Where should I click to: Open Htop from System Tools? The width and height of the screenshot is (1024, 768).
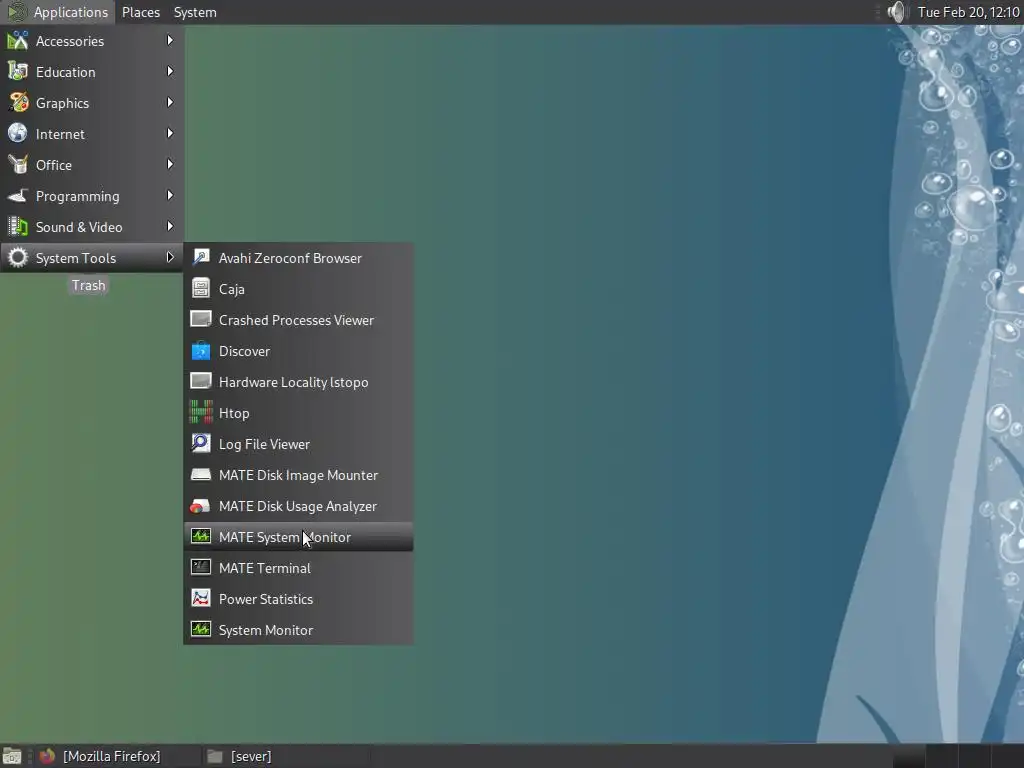[x=298, y=413]
